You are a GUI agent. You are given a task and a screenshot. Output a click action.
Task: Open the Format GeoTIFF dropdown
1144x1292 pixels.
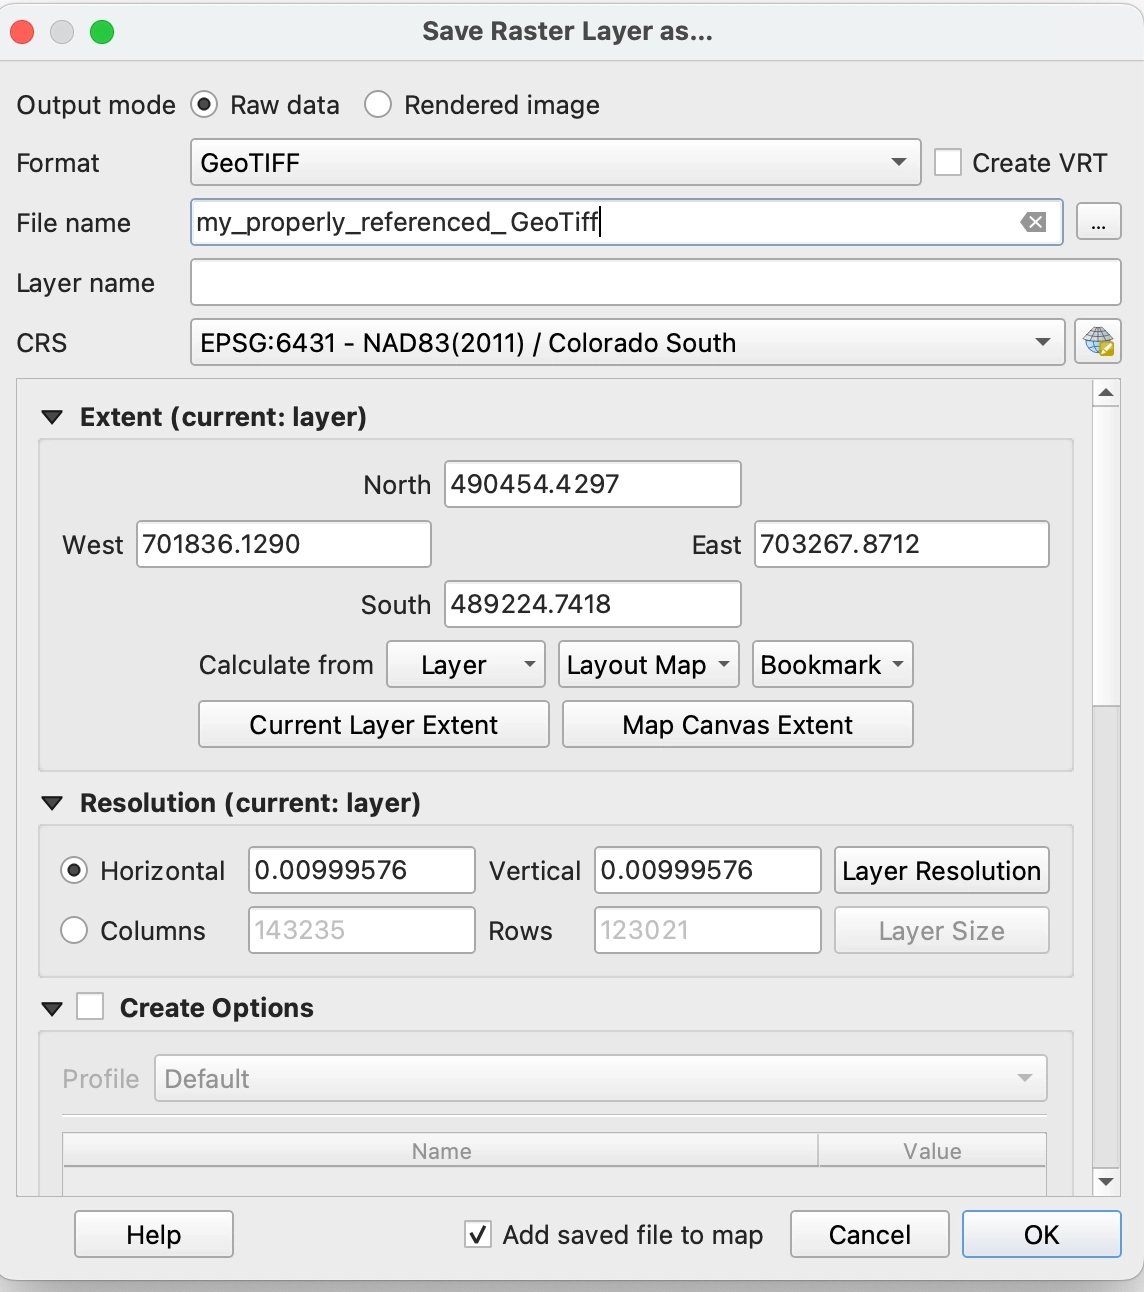tap(555, 162)
